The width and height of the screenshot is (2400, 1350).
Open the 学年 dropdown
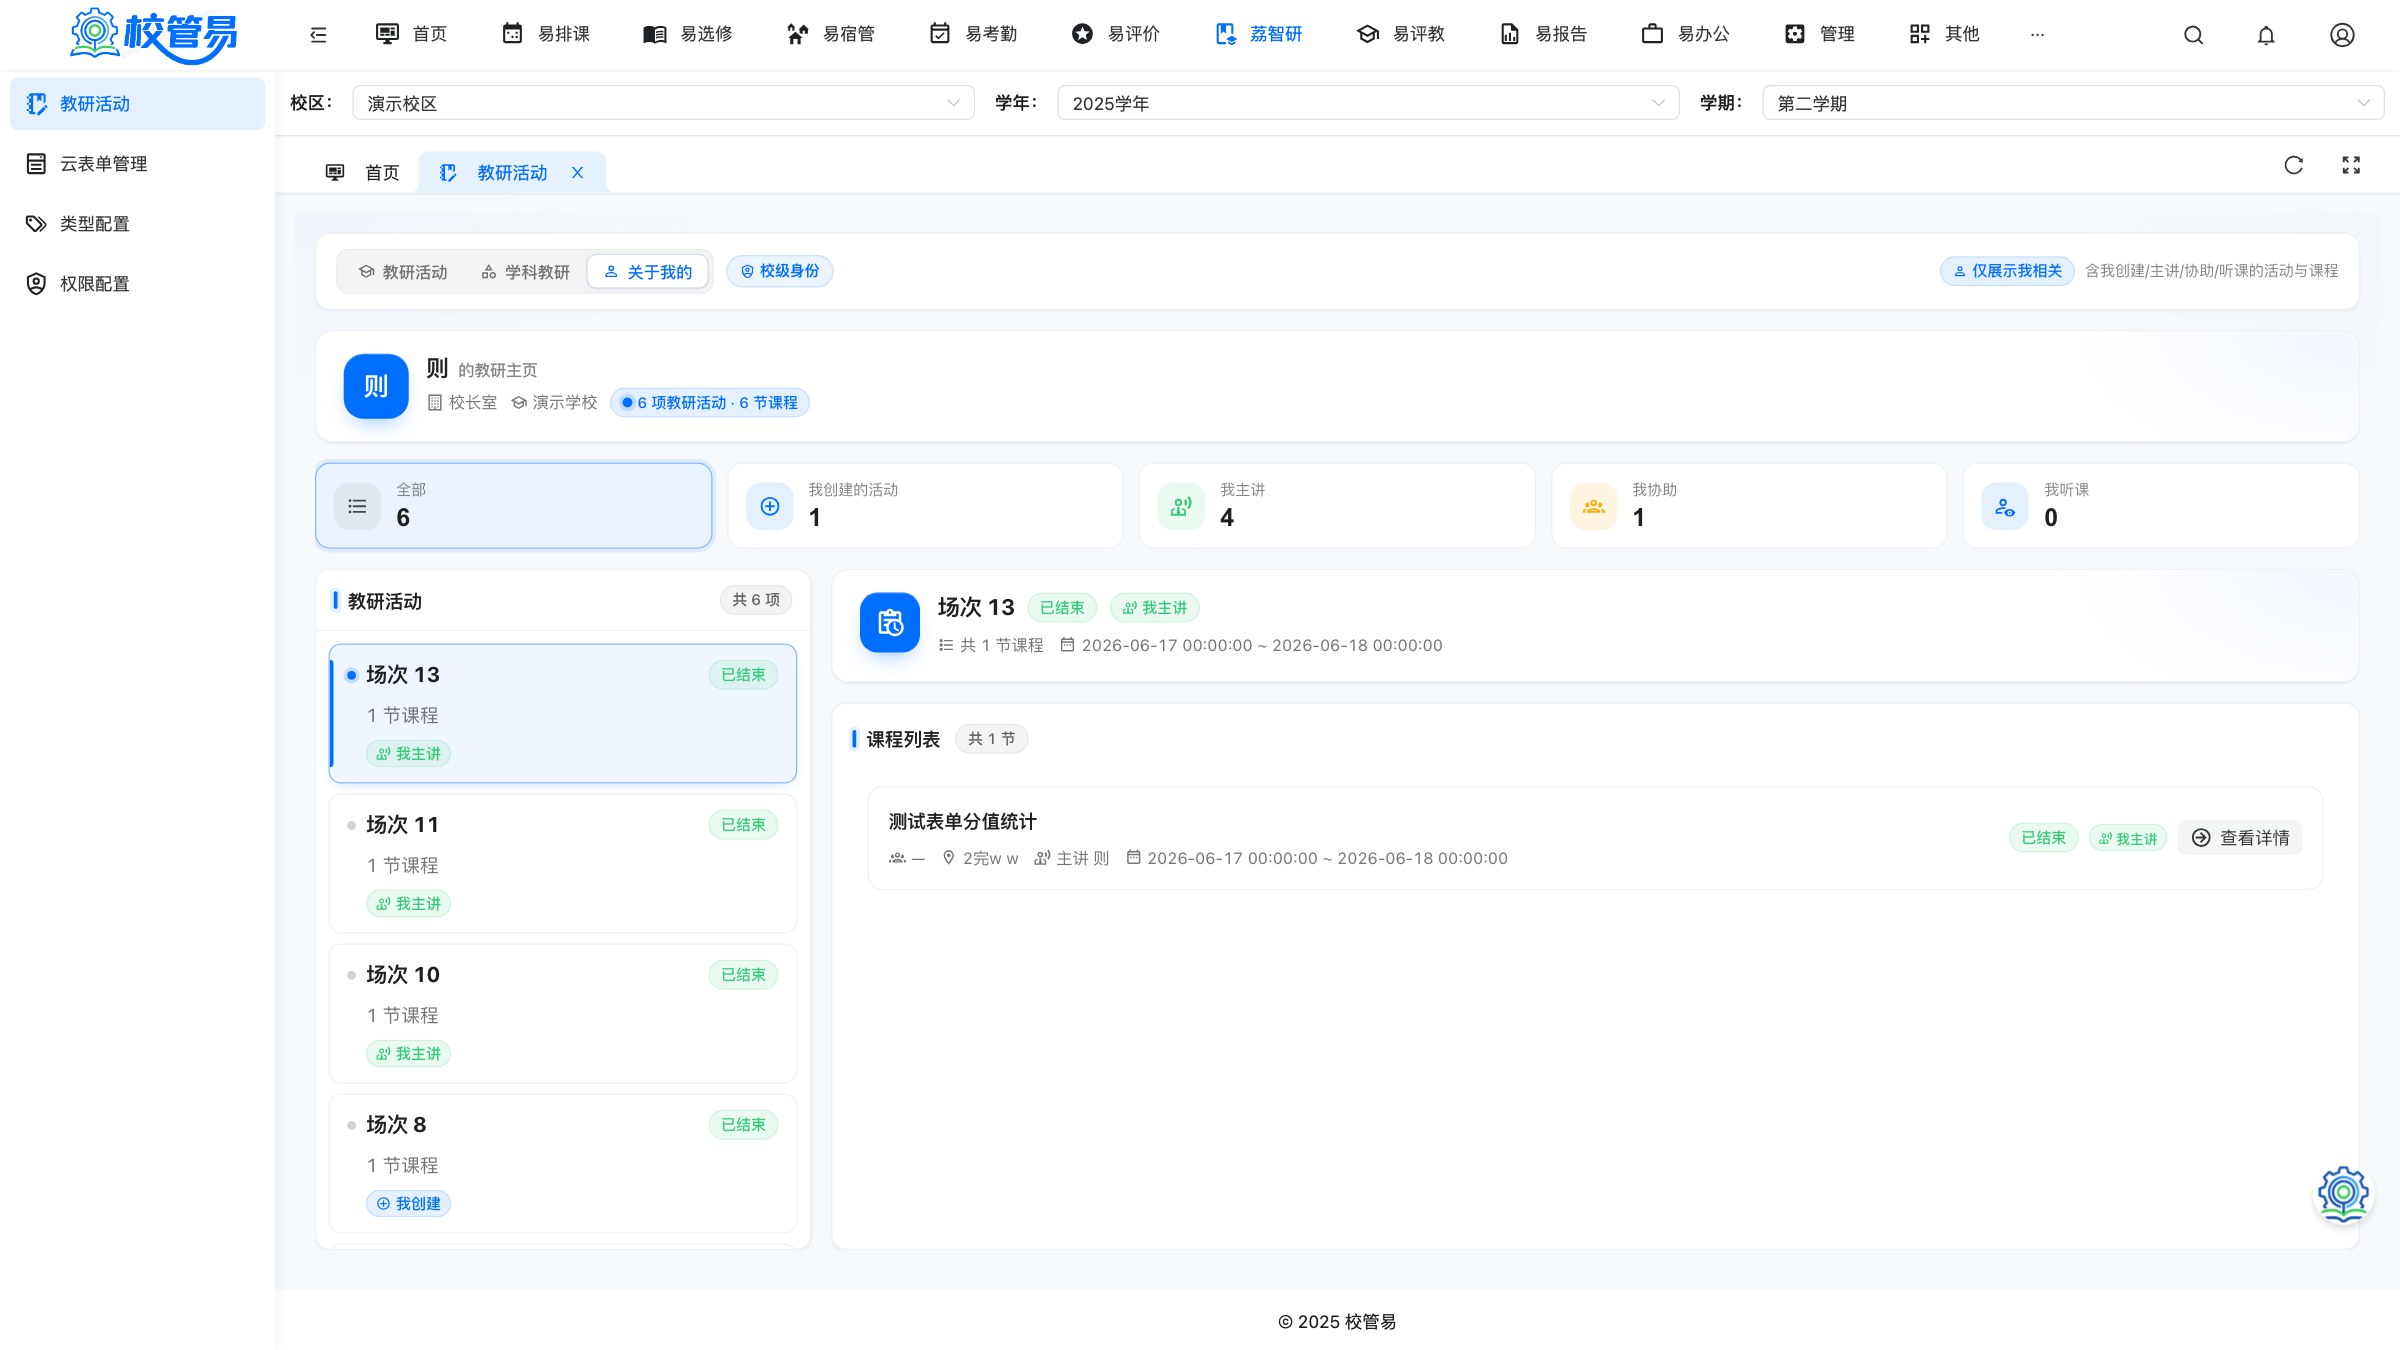coord(1368,103)
